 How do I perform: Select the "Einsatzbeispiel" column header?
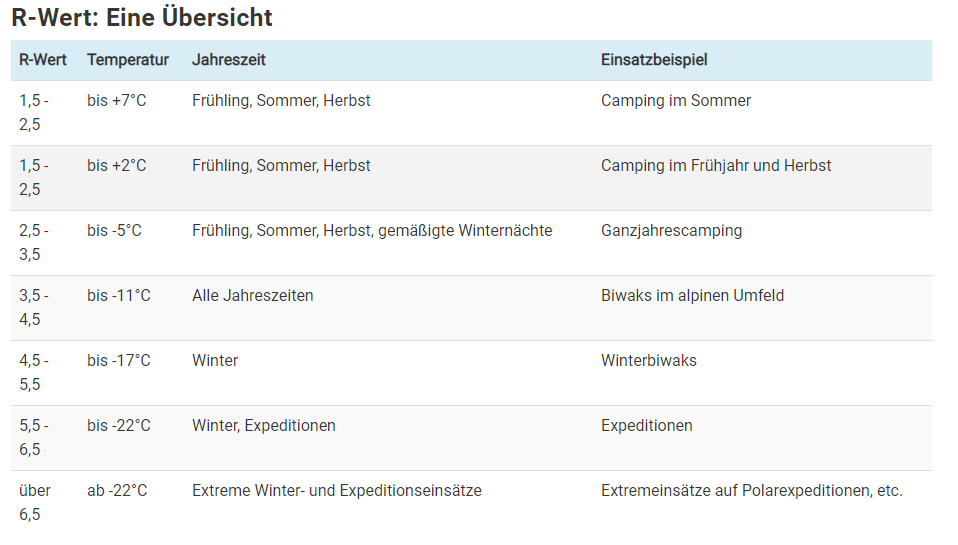[654, 60]
